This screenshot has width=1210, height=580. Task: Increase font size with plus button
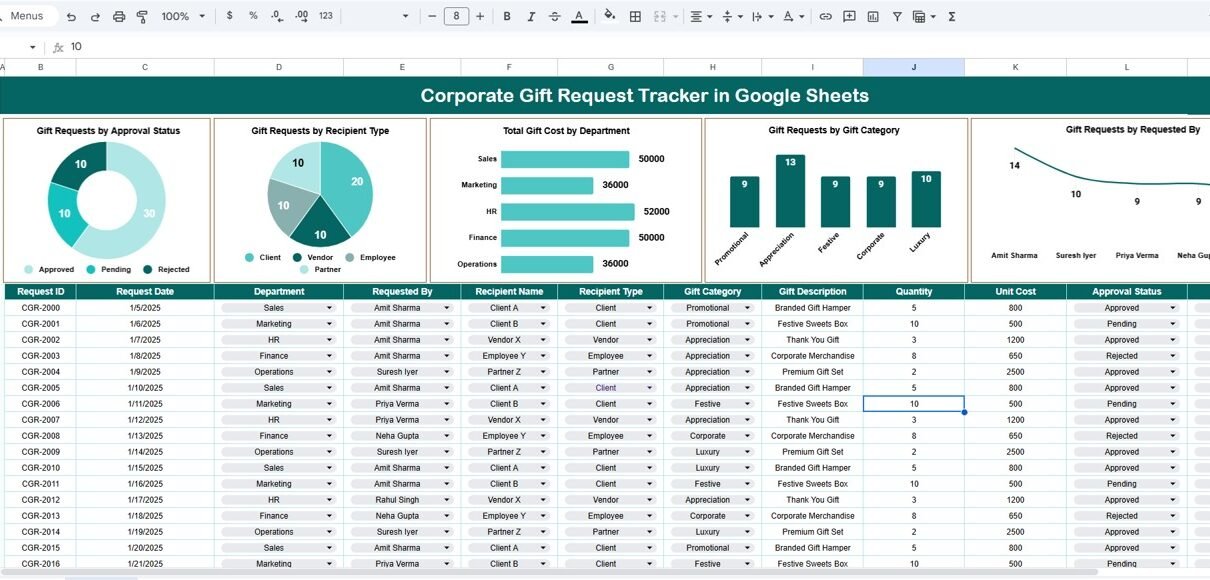point(481,17)
